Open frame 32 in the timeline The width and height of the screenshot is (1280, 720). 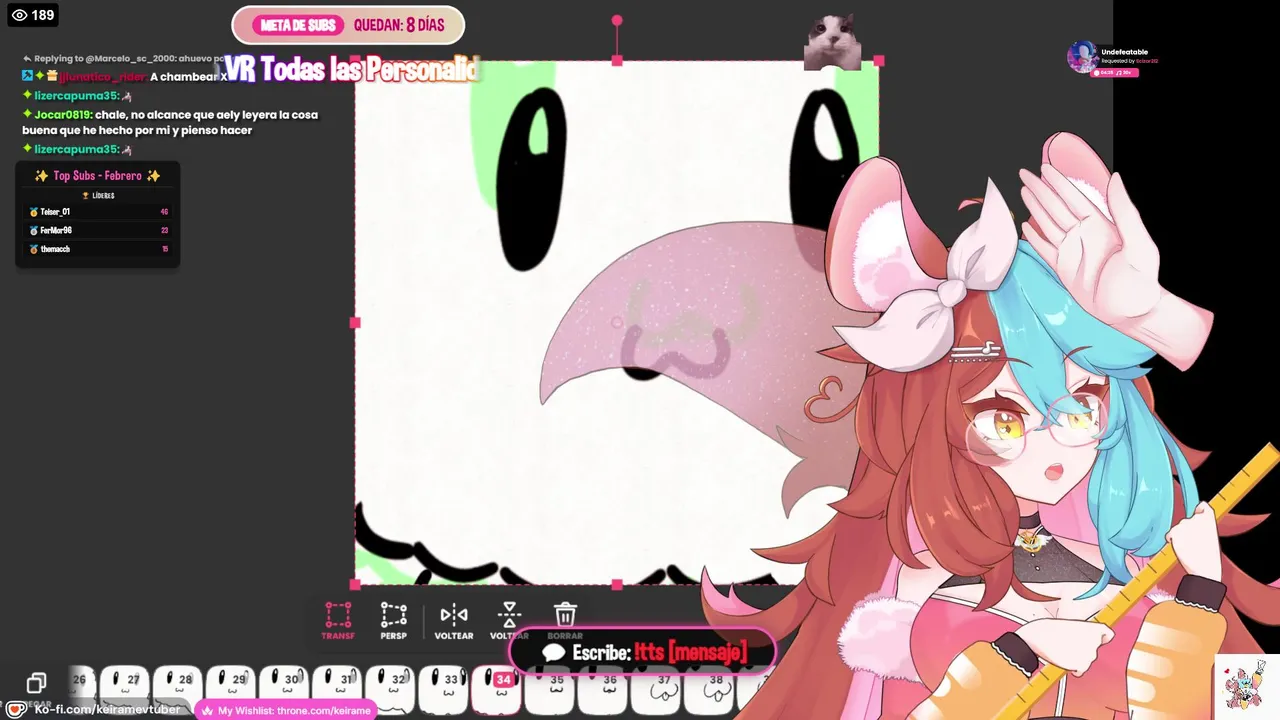pos(390,688)
